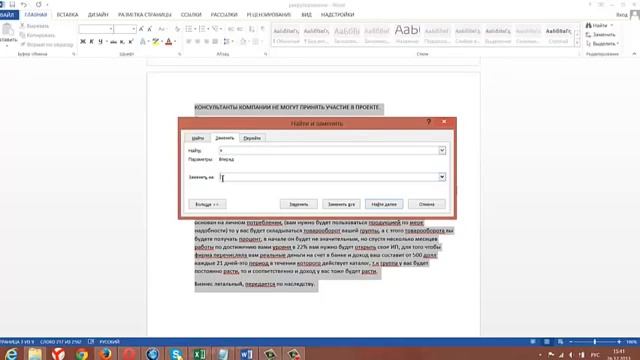
Task: Align text right
Action: (207, 42)
